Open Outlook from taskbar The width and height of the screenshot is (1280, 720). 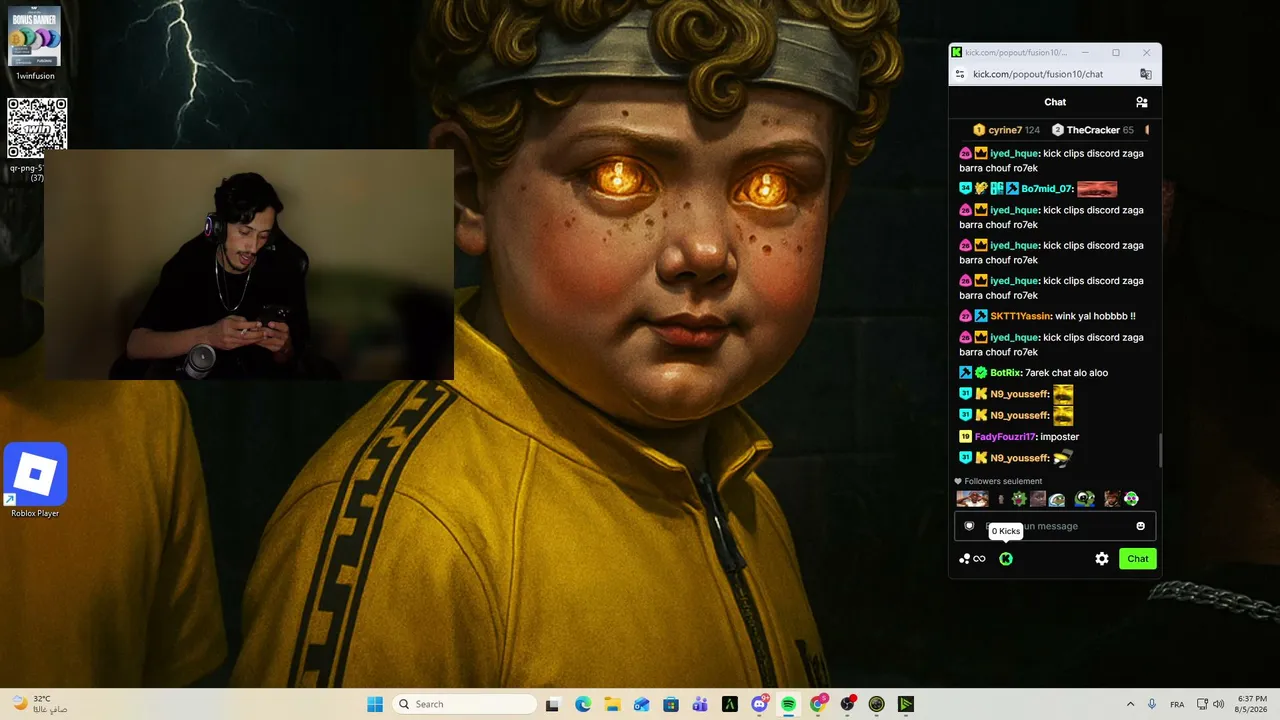click(x=641, y=704)
